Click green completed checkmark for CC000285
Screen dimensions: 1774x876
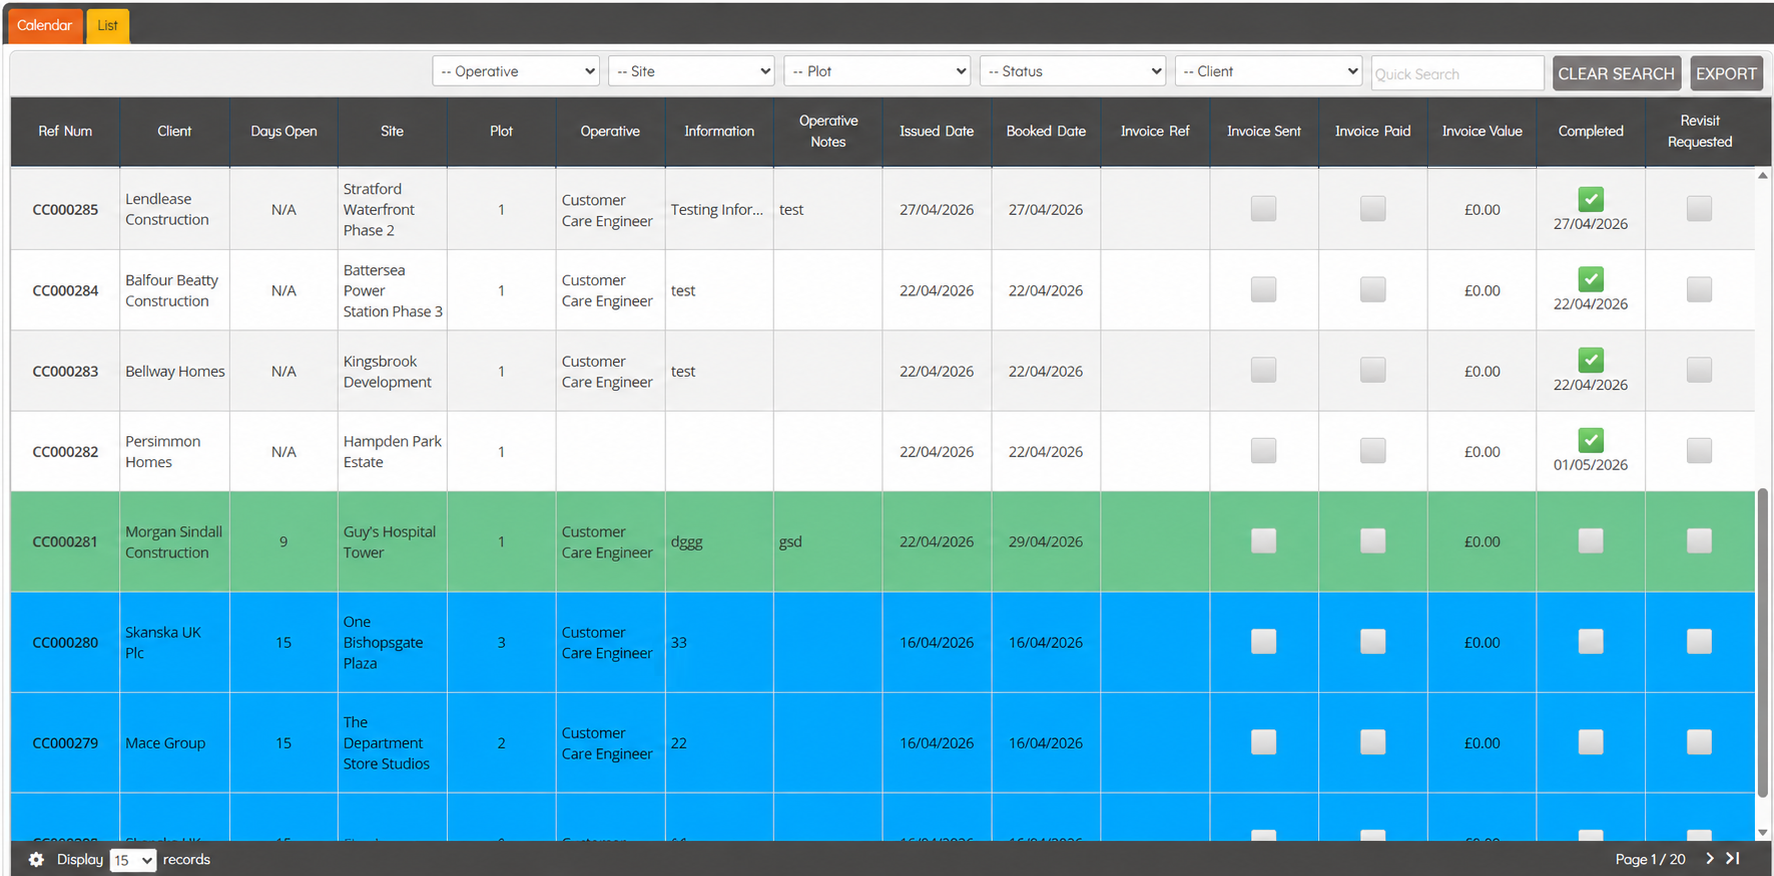pos(1590,199)
